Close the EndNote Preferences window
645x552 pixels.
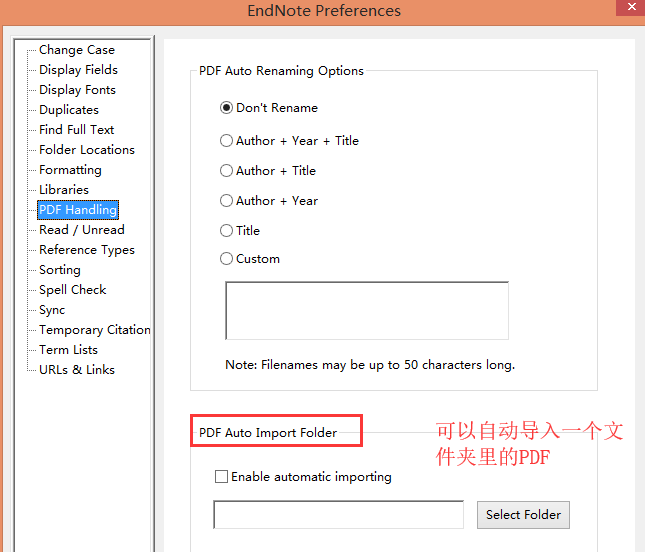click(x=631, y=7)
